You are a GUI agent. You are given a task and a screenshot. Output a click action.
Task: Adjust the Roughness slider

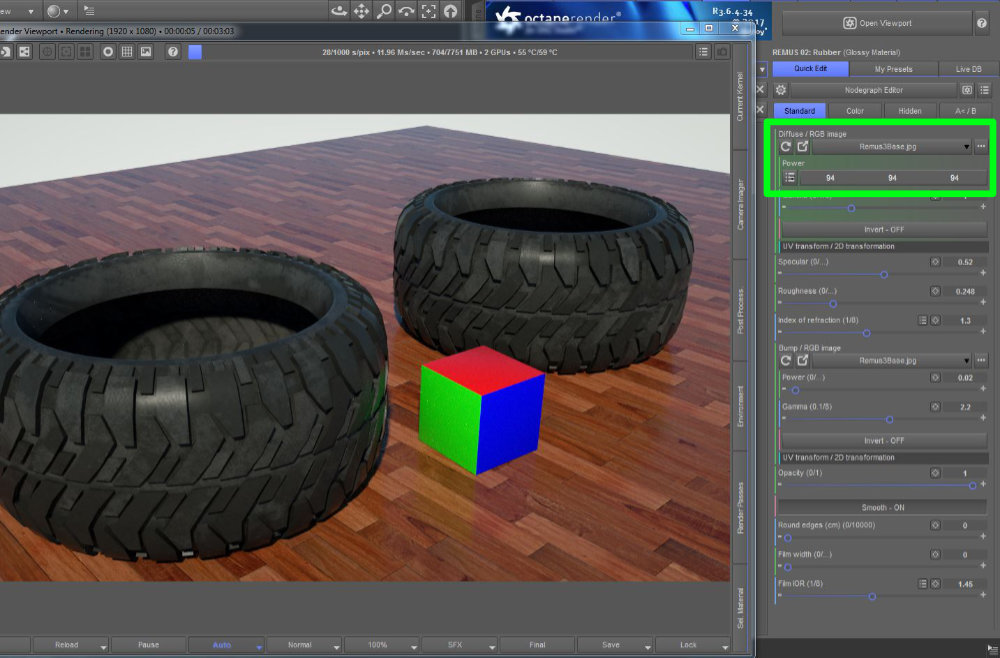(832, 303)
